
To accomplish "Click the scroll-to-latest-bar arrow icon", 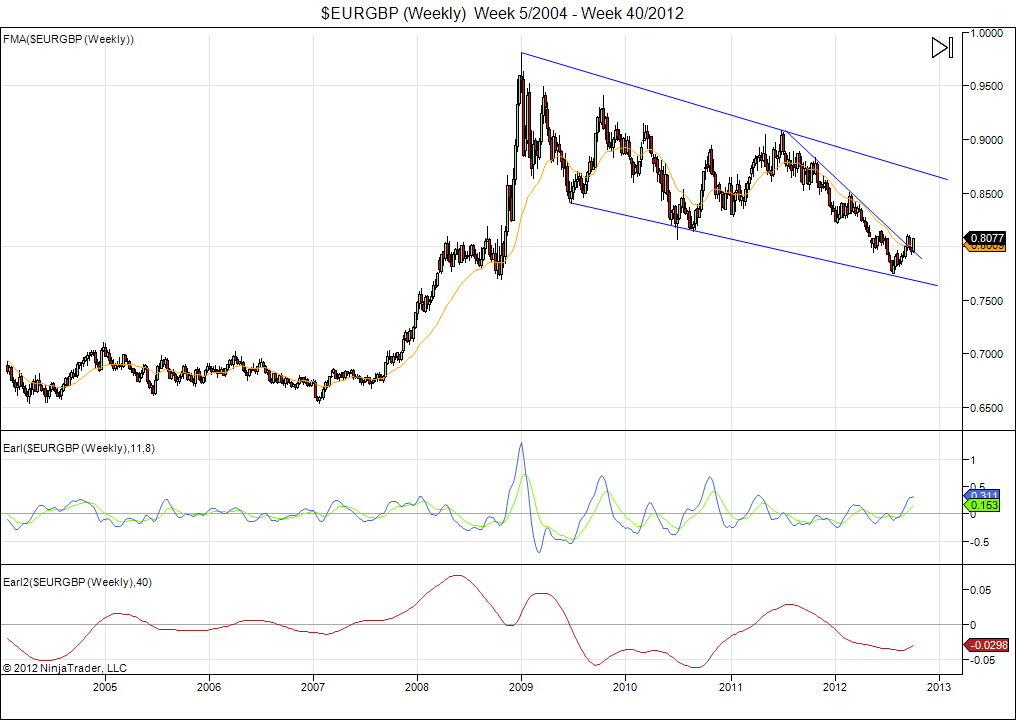I will point(942,48).
